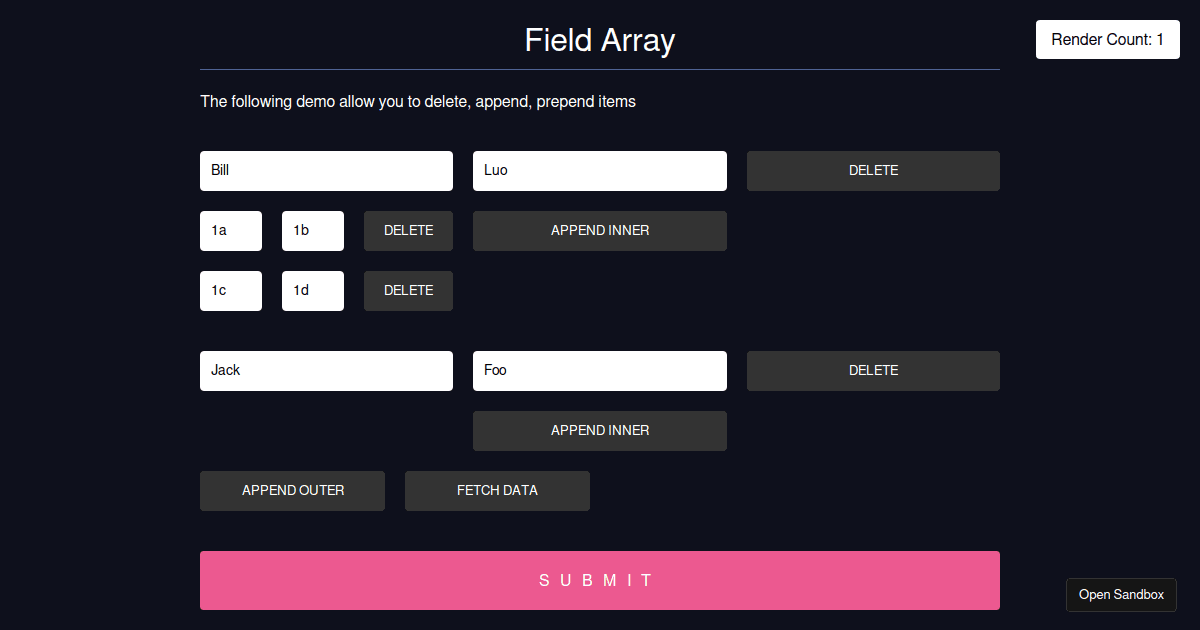Select the input field containing Foo
The width and height of the screenshot is (1200, 630).
(599, 370)
